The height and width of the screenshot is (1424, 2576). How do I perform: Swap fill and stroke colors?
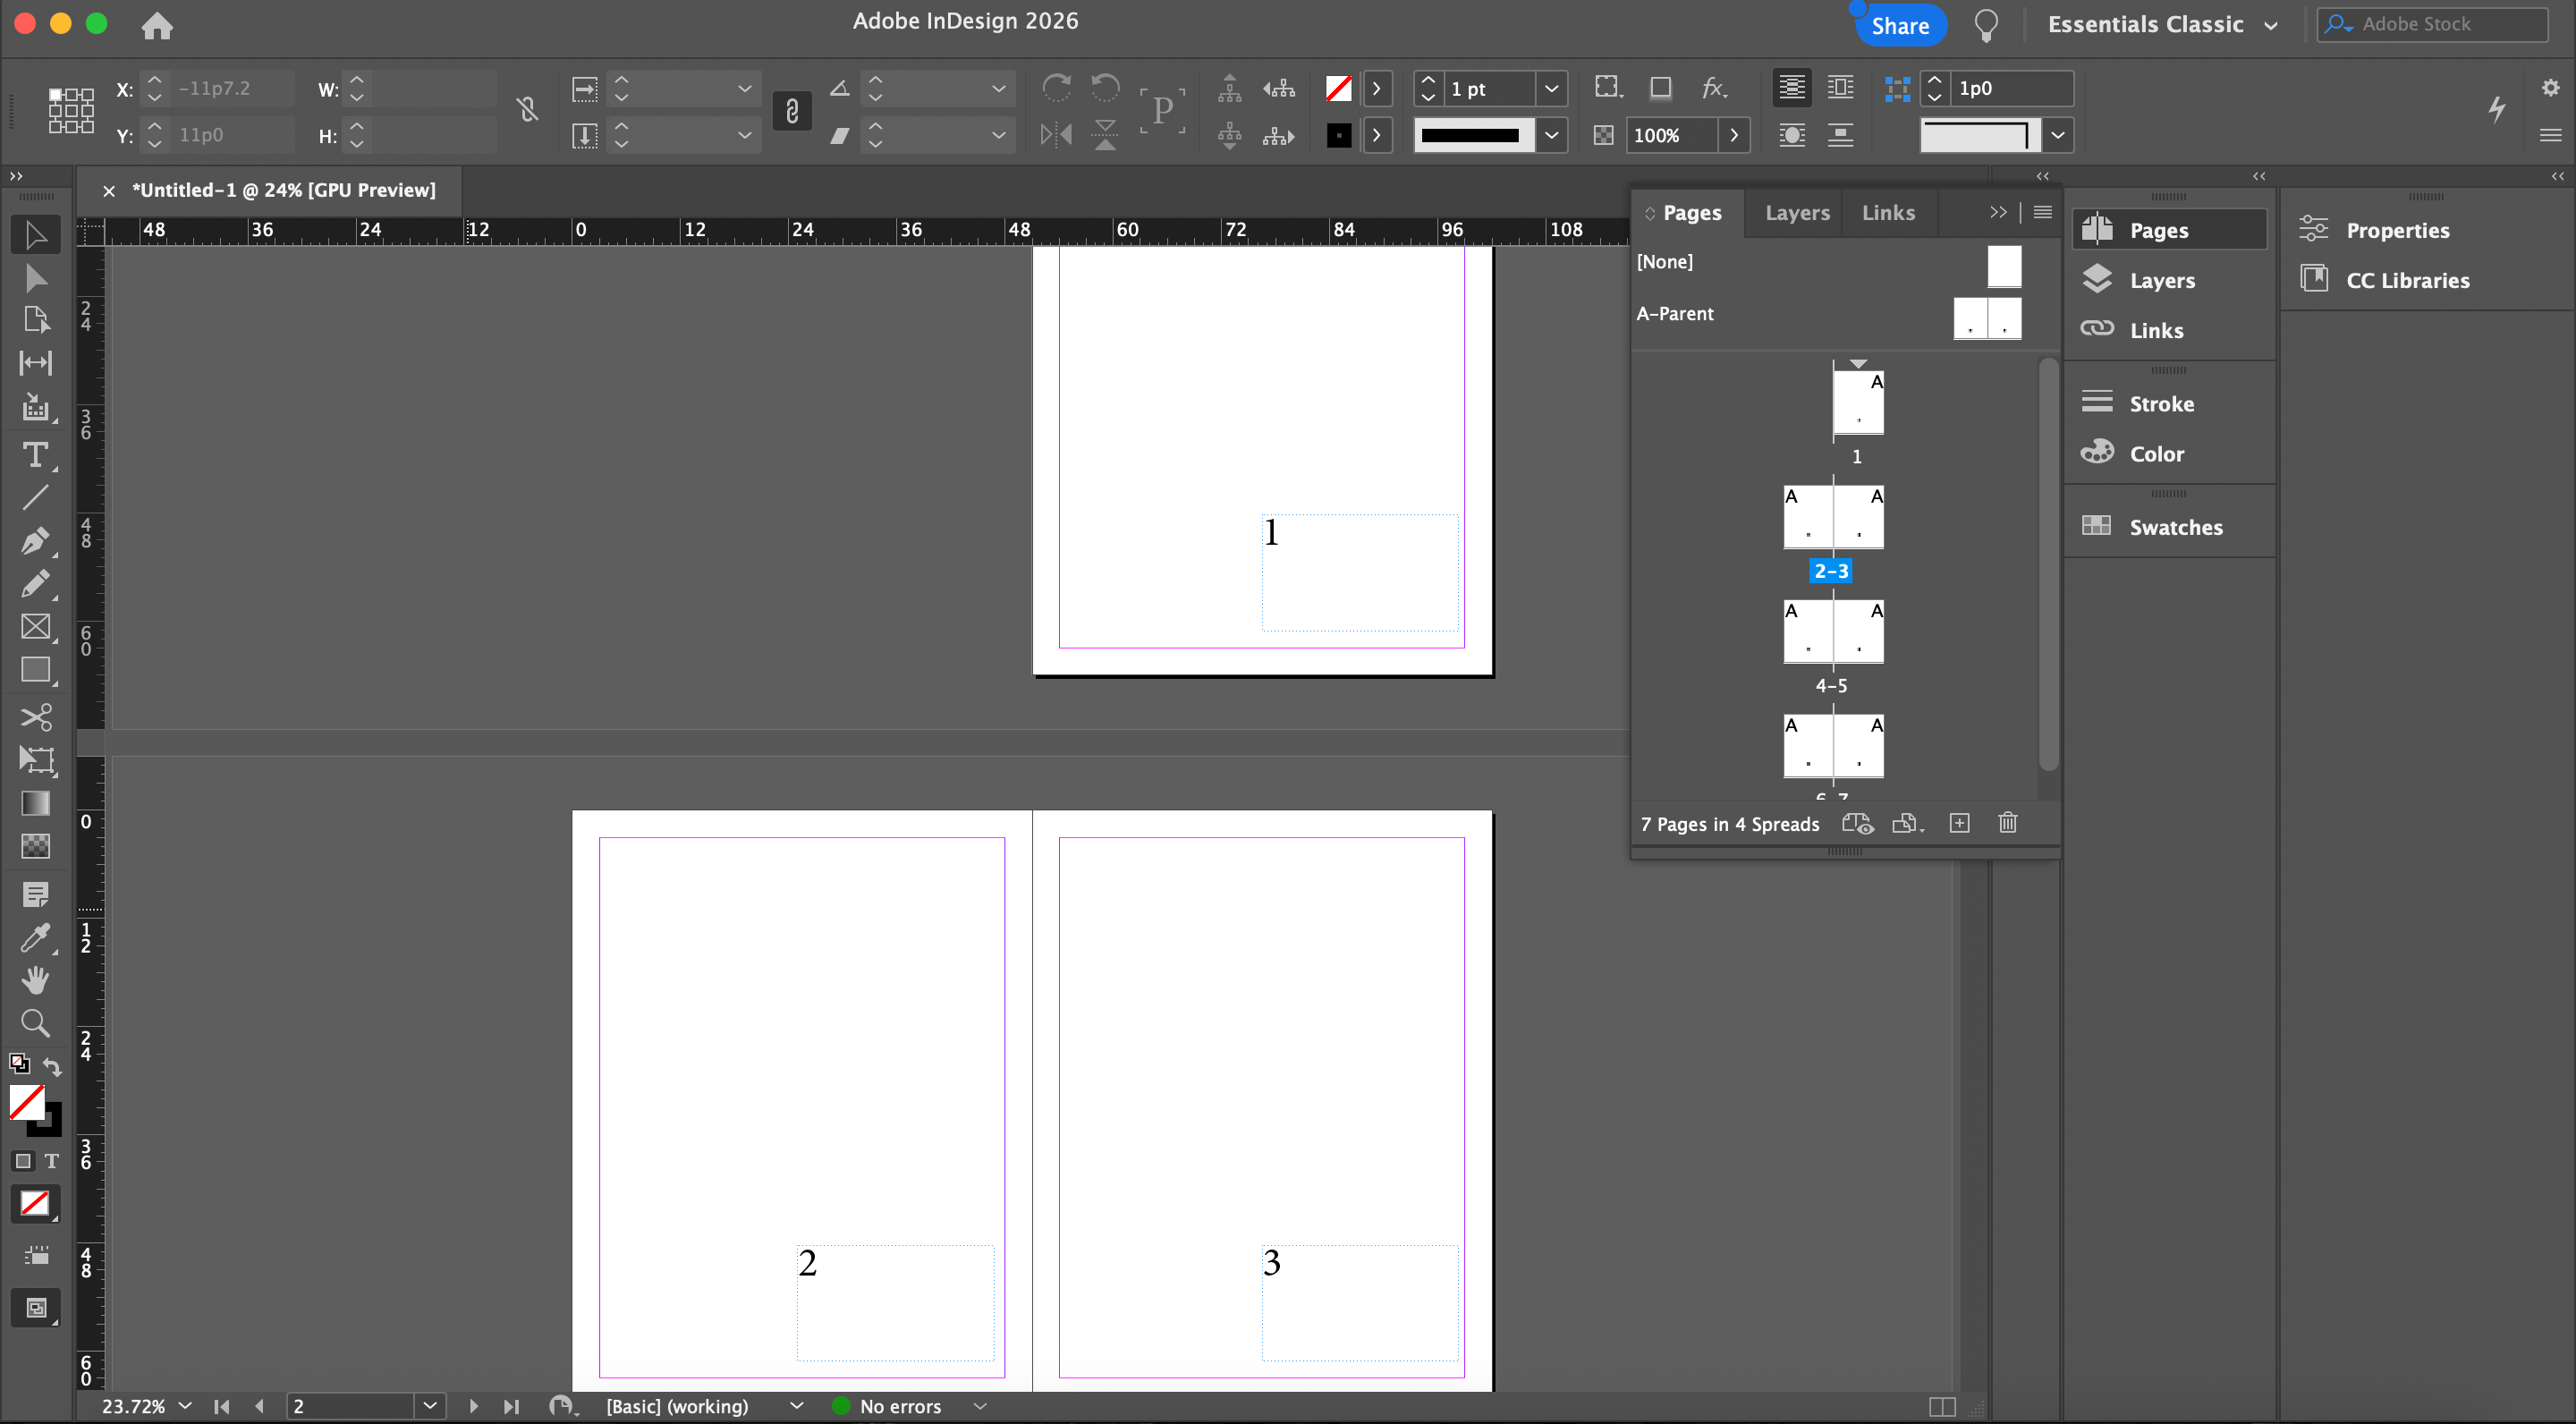point(52,1067)
